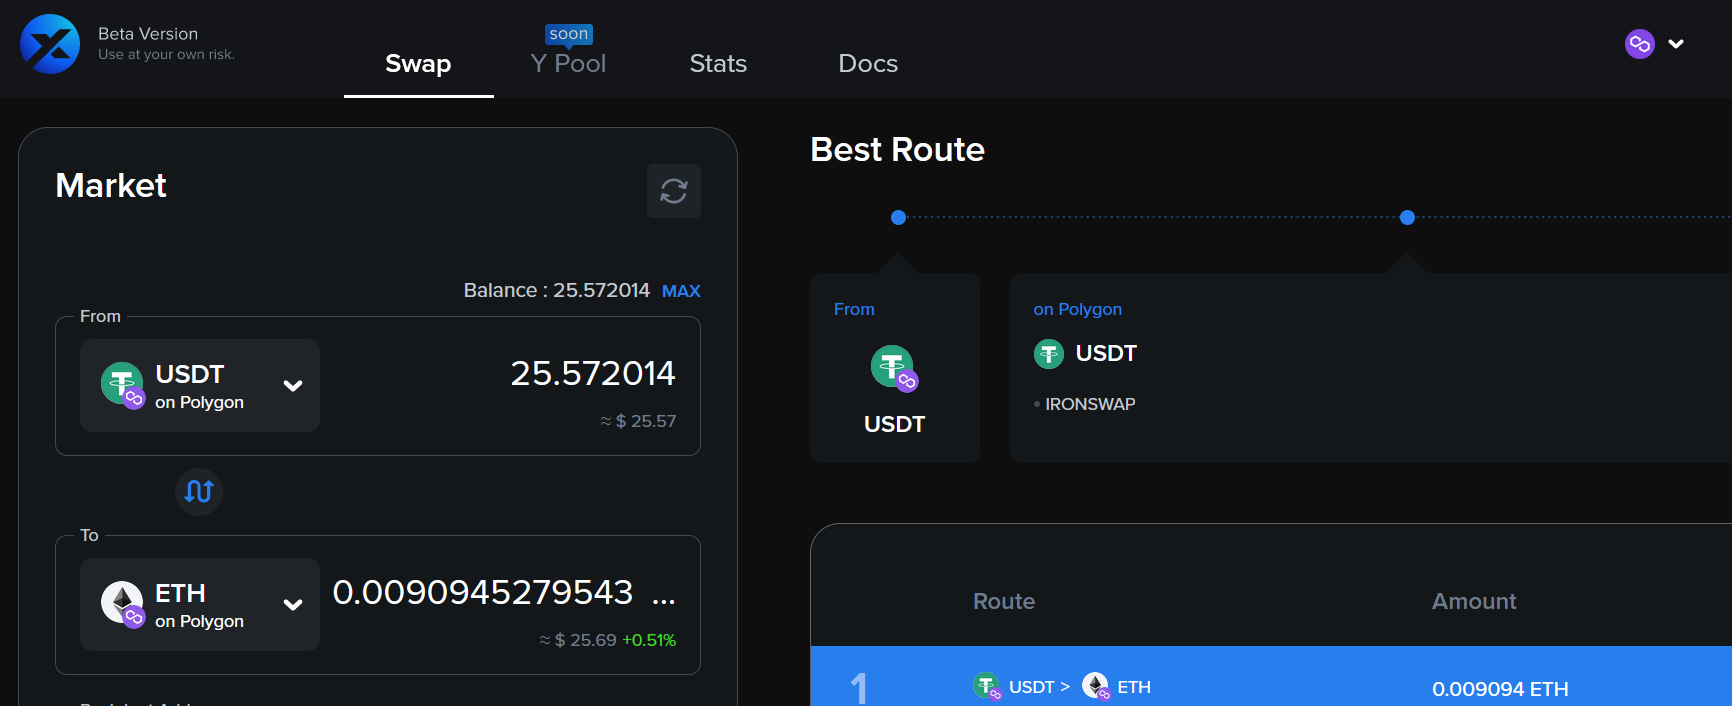Click the 'Use at your own risk.' text

pyautogui.click(x=166, y=55)
